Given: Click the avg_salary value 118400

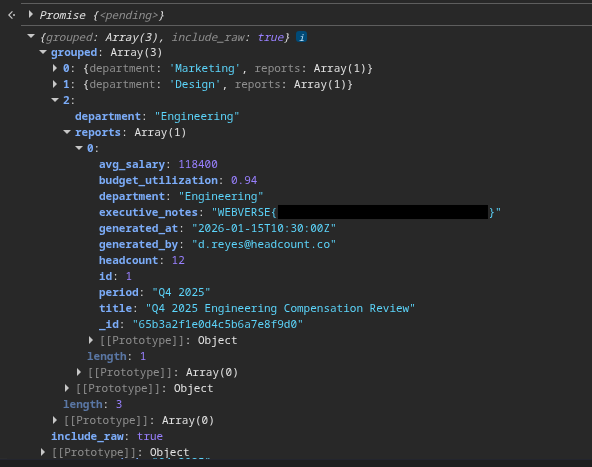Looking at the screenshot, I should (x=198, y=164).
